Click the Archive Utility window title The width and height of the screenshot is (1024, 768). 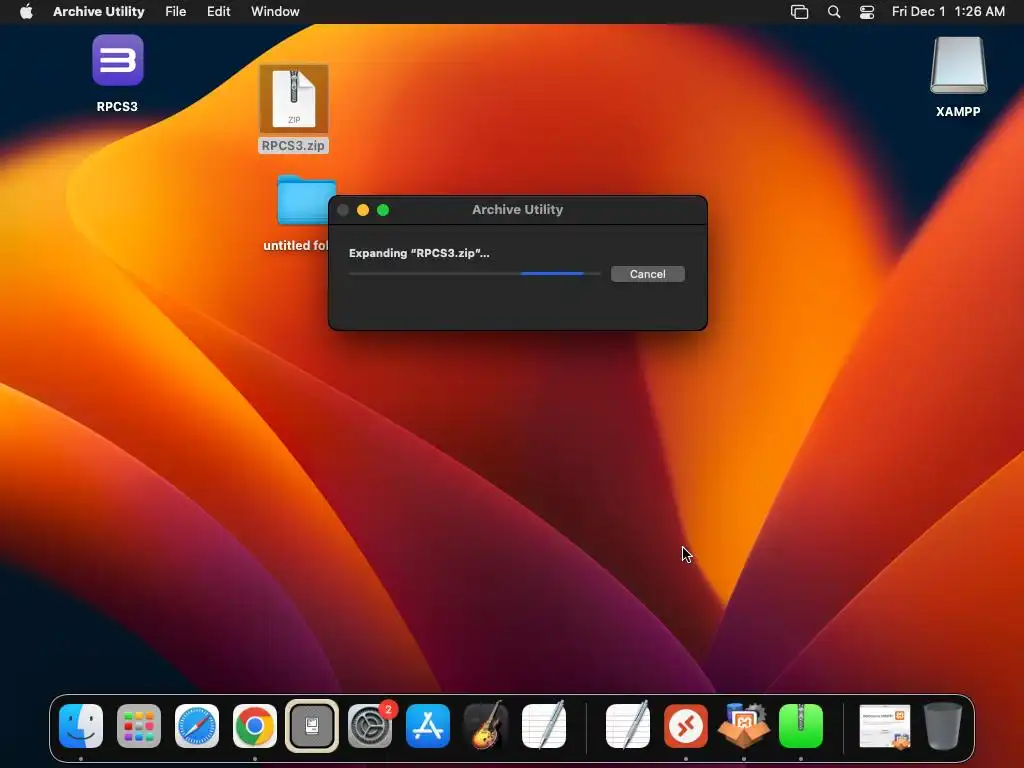tap(517, 210)
